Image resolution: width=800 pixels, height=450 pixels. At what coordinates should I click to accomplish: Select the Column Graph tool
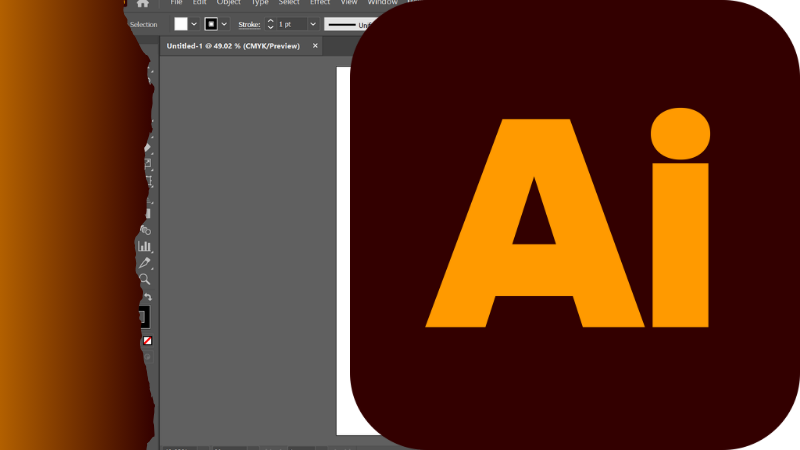[x=144, y=246]
